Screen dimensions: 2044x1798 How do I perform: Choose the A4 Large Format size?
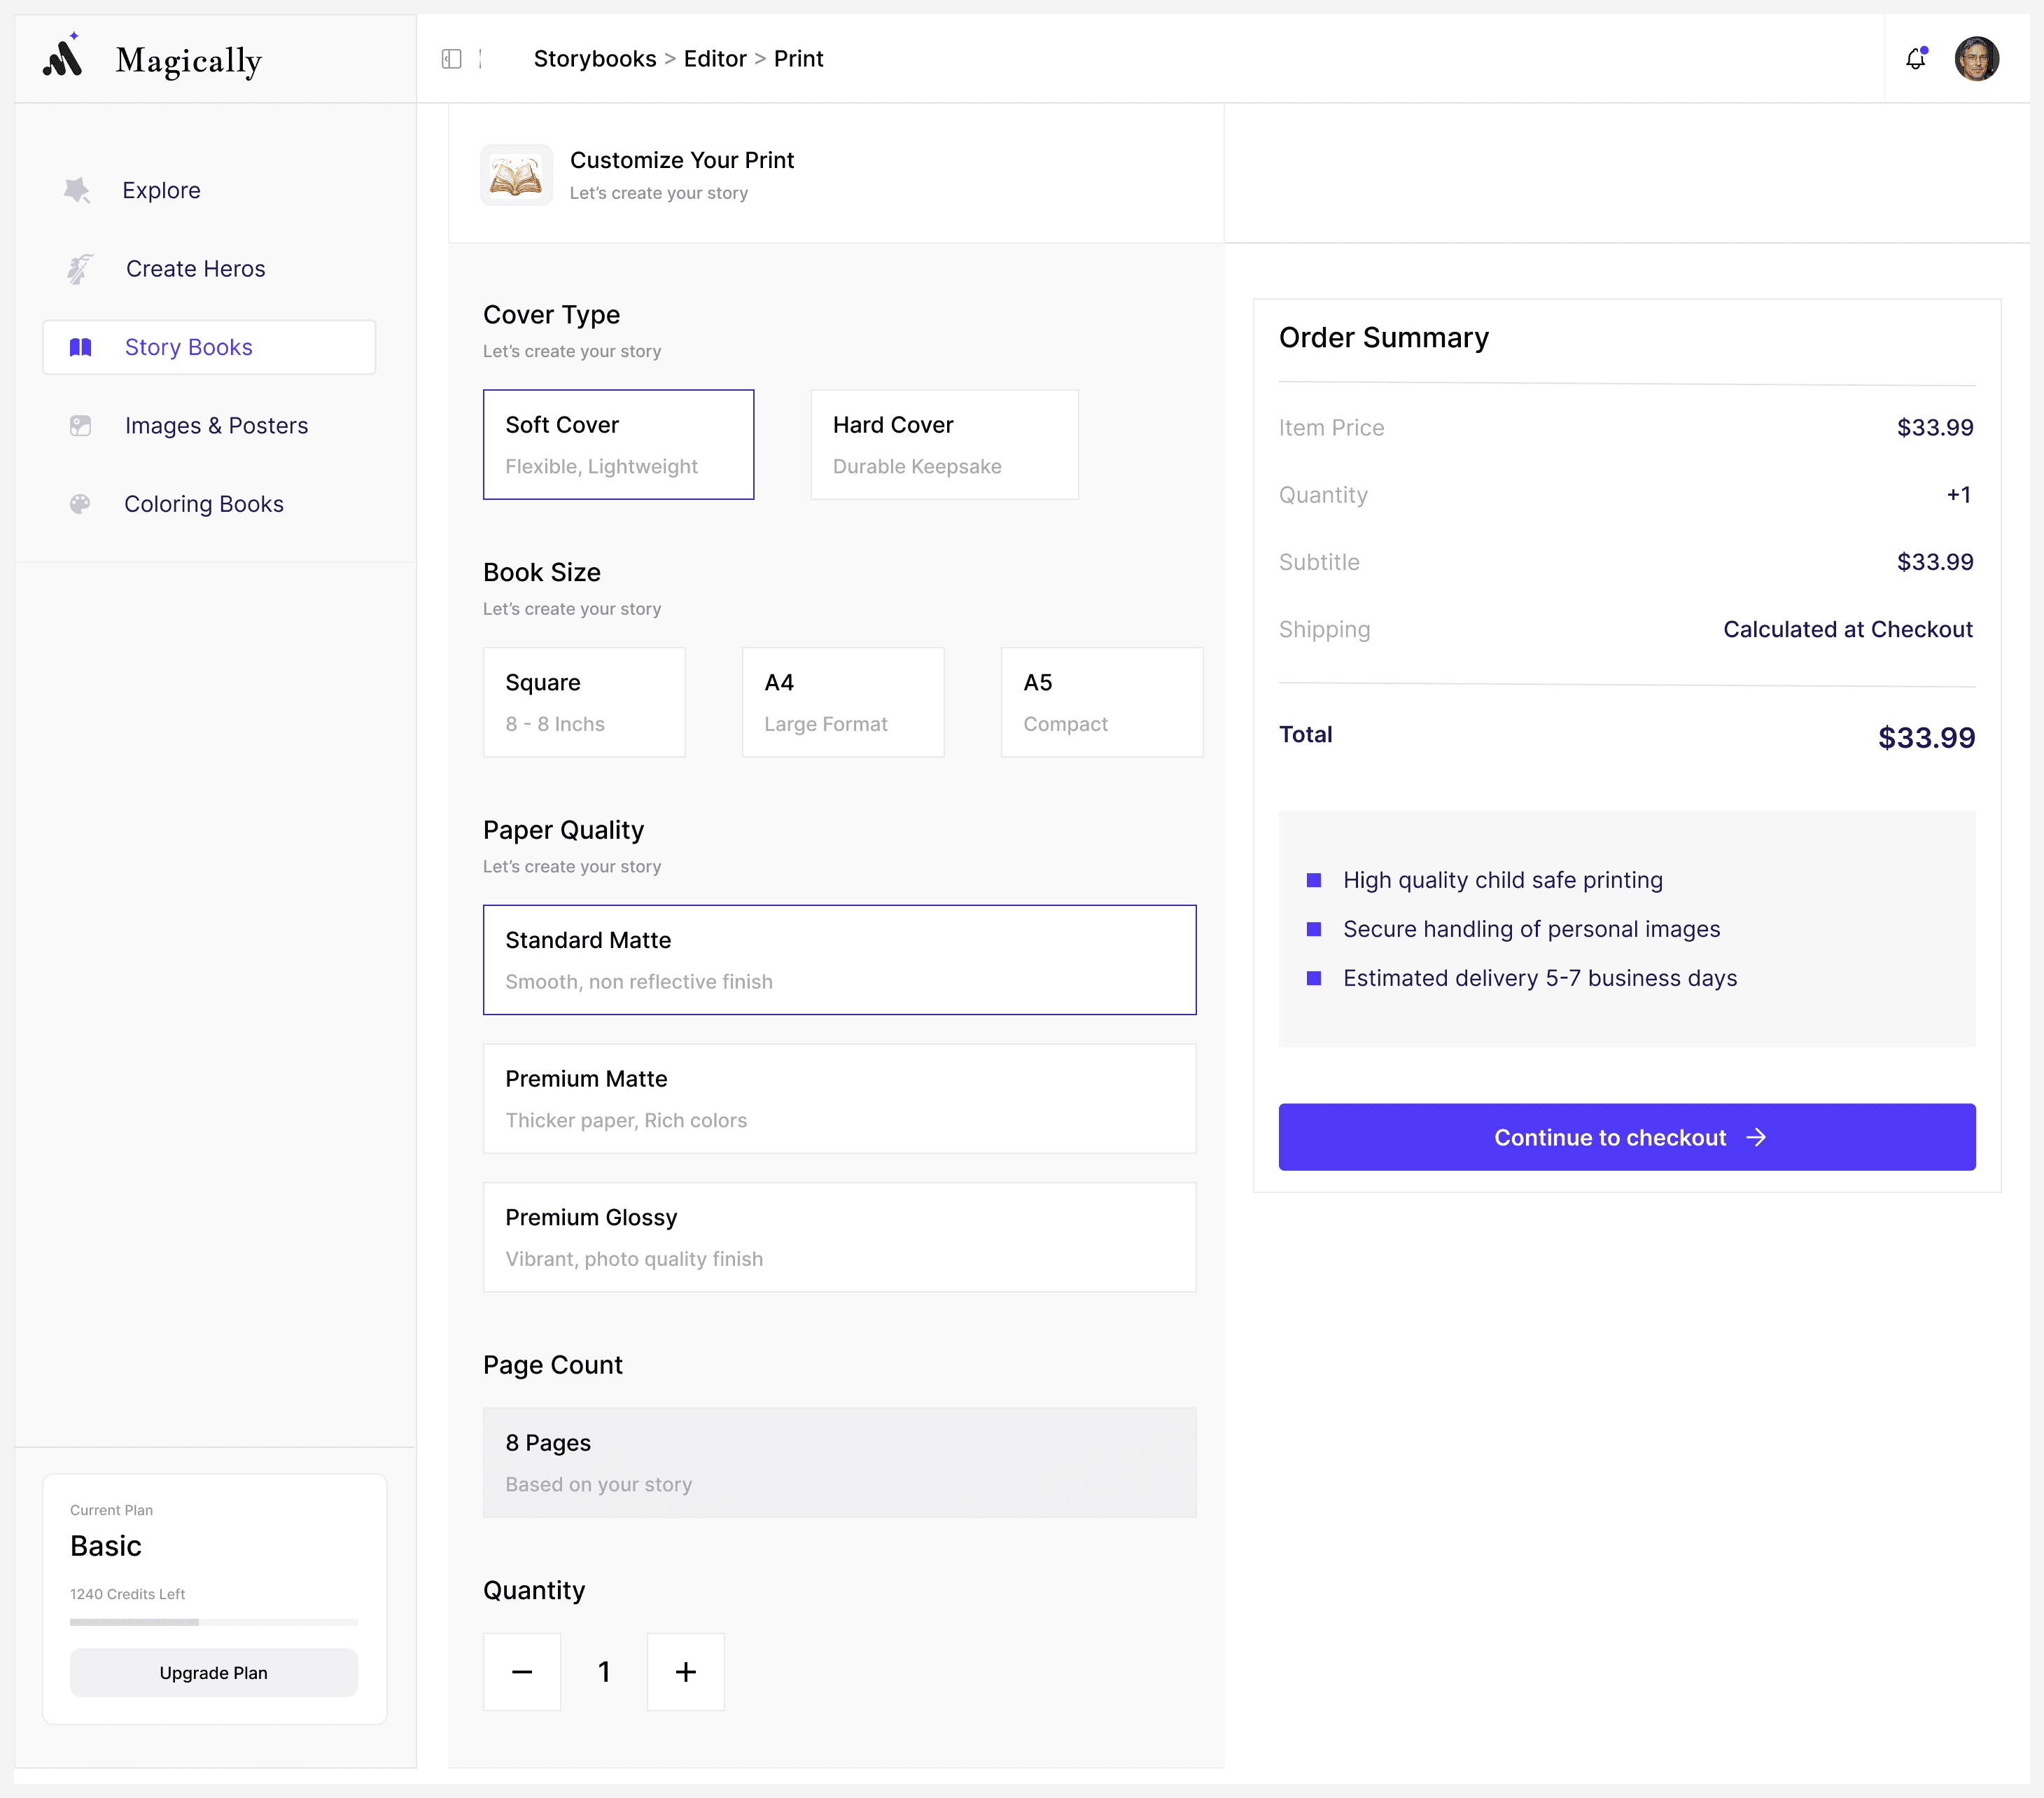(842, 702)
